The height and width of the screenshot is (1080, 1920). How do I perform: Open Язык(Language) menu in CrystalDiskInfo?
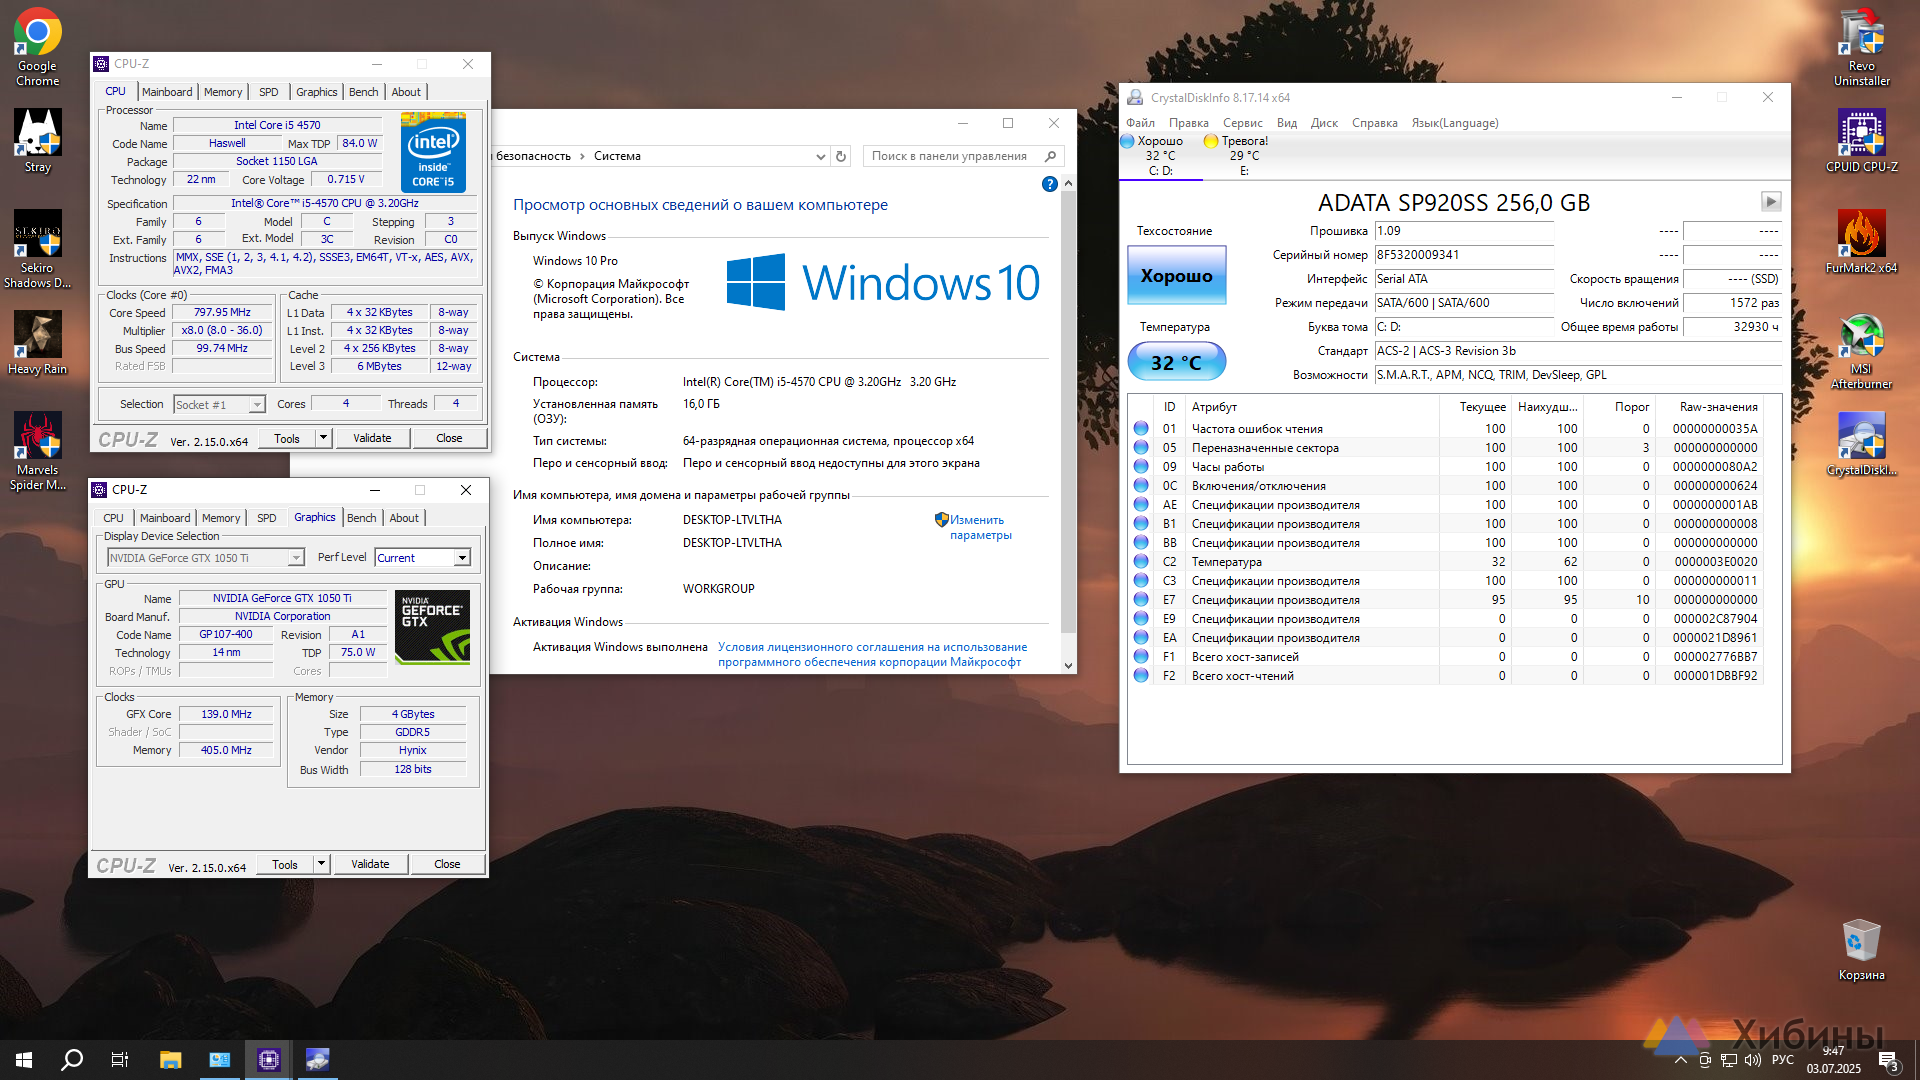(x=1455, y=123)
